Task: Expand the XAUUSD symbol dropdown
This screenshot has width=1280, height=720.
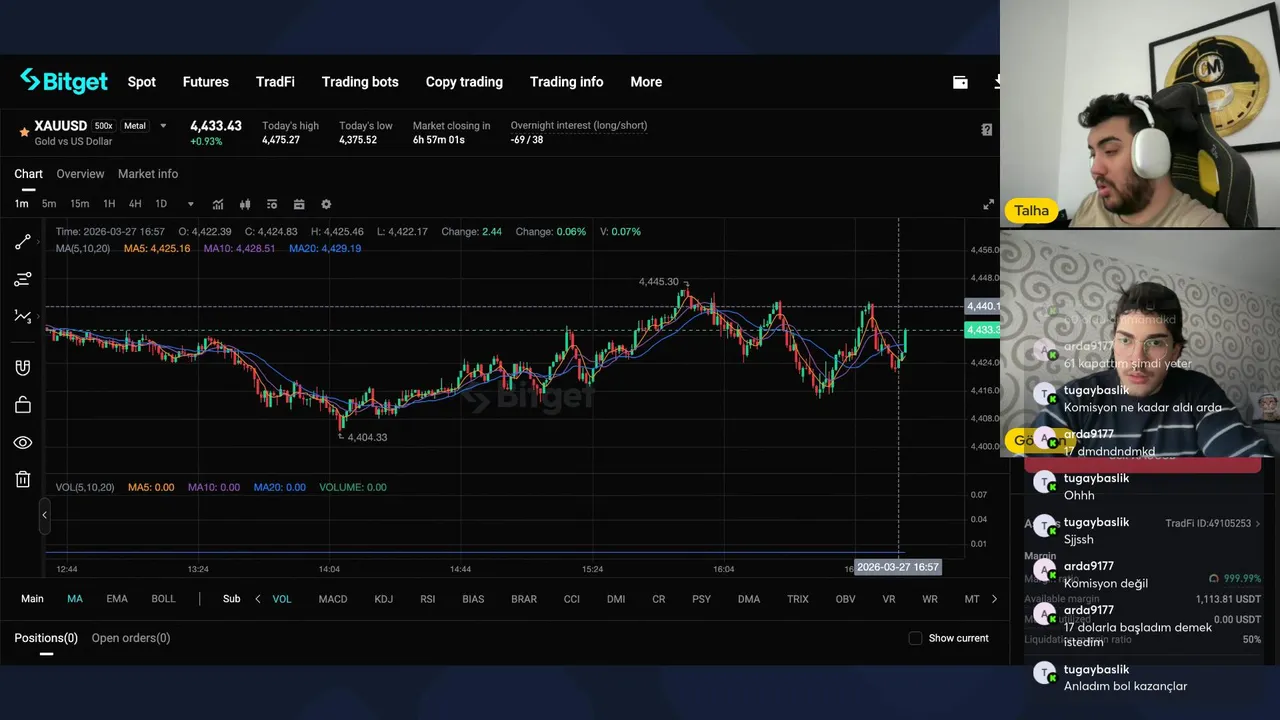Action: pos(163,126)
